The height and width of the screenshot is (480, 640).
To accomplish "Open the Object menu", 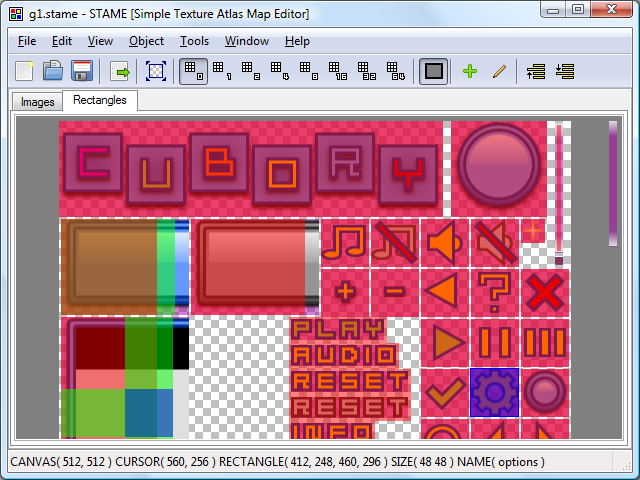I will point(146,41).
